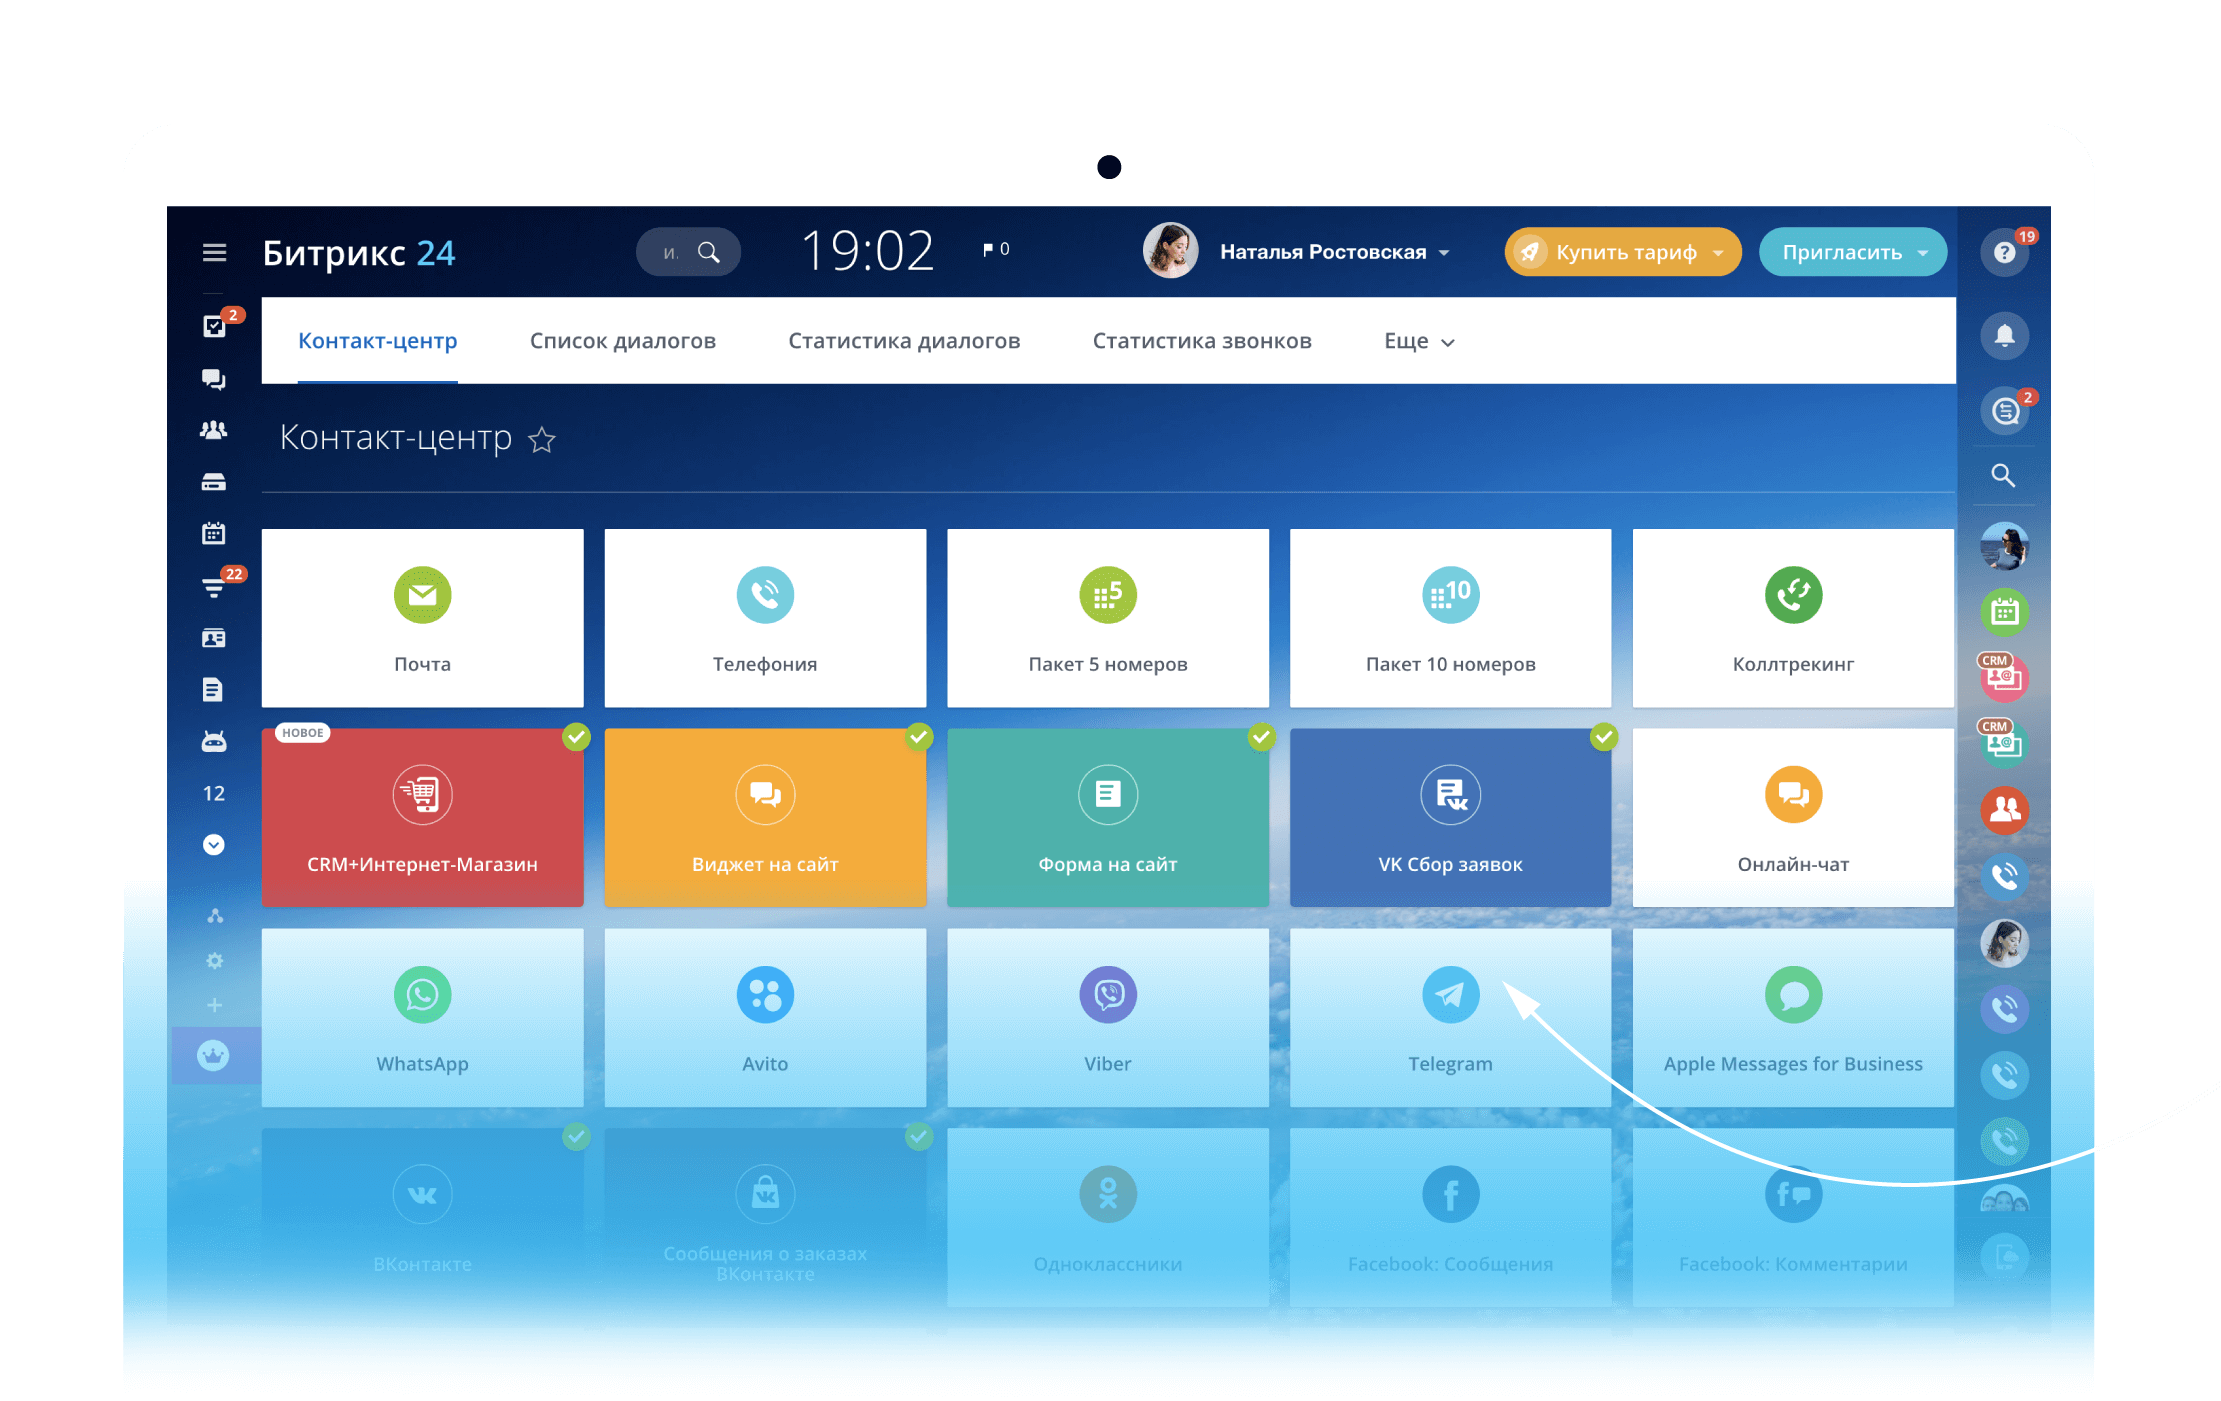This screenshot has height=1401, width=2221.
Task: Toggle favorite star next to Контакт-центр
Action: point(542,440)
